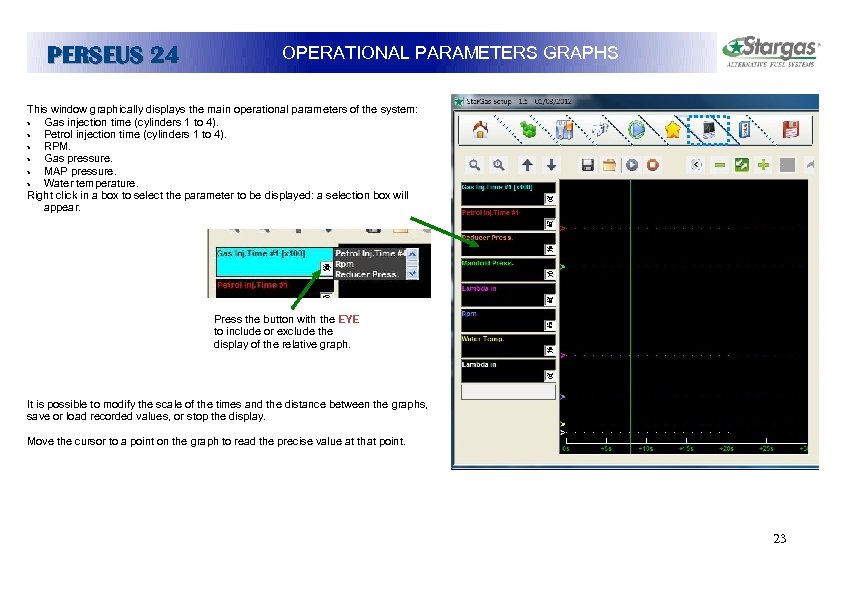Select the Petrol Inj.Time #1 box in StarGas window
This screenshot has width=842, height=595.
[508, 219]
